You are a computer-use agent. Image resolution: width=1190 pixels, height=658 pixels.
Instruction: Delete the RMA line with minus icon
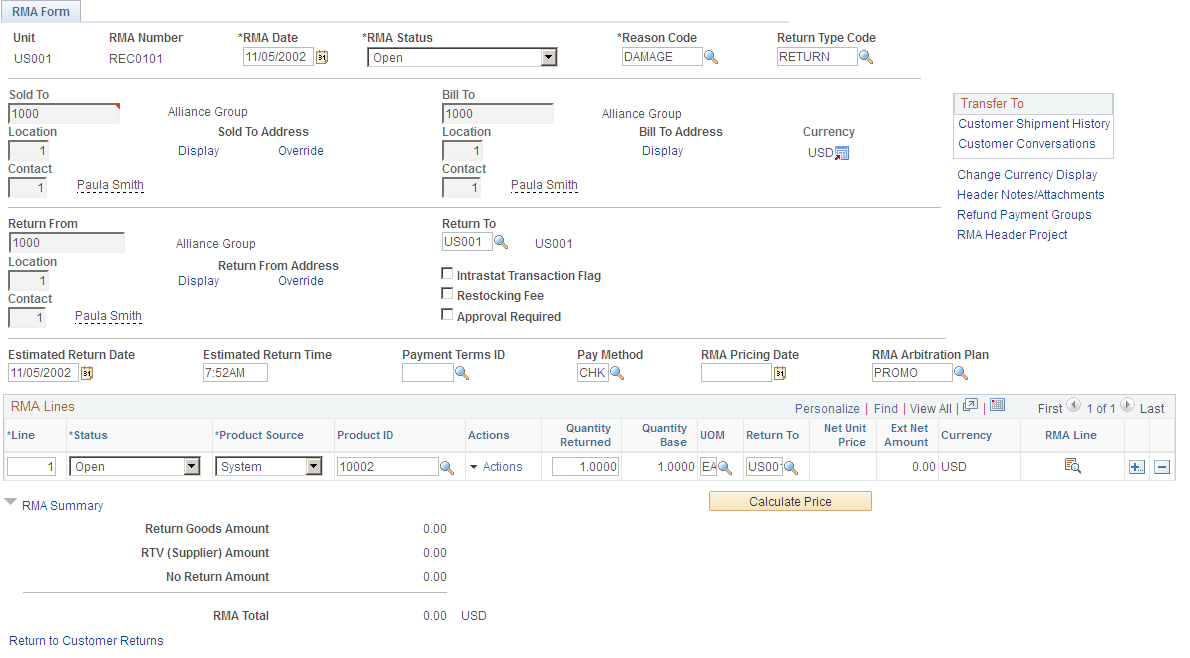(1162, 468)
